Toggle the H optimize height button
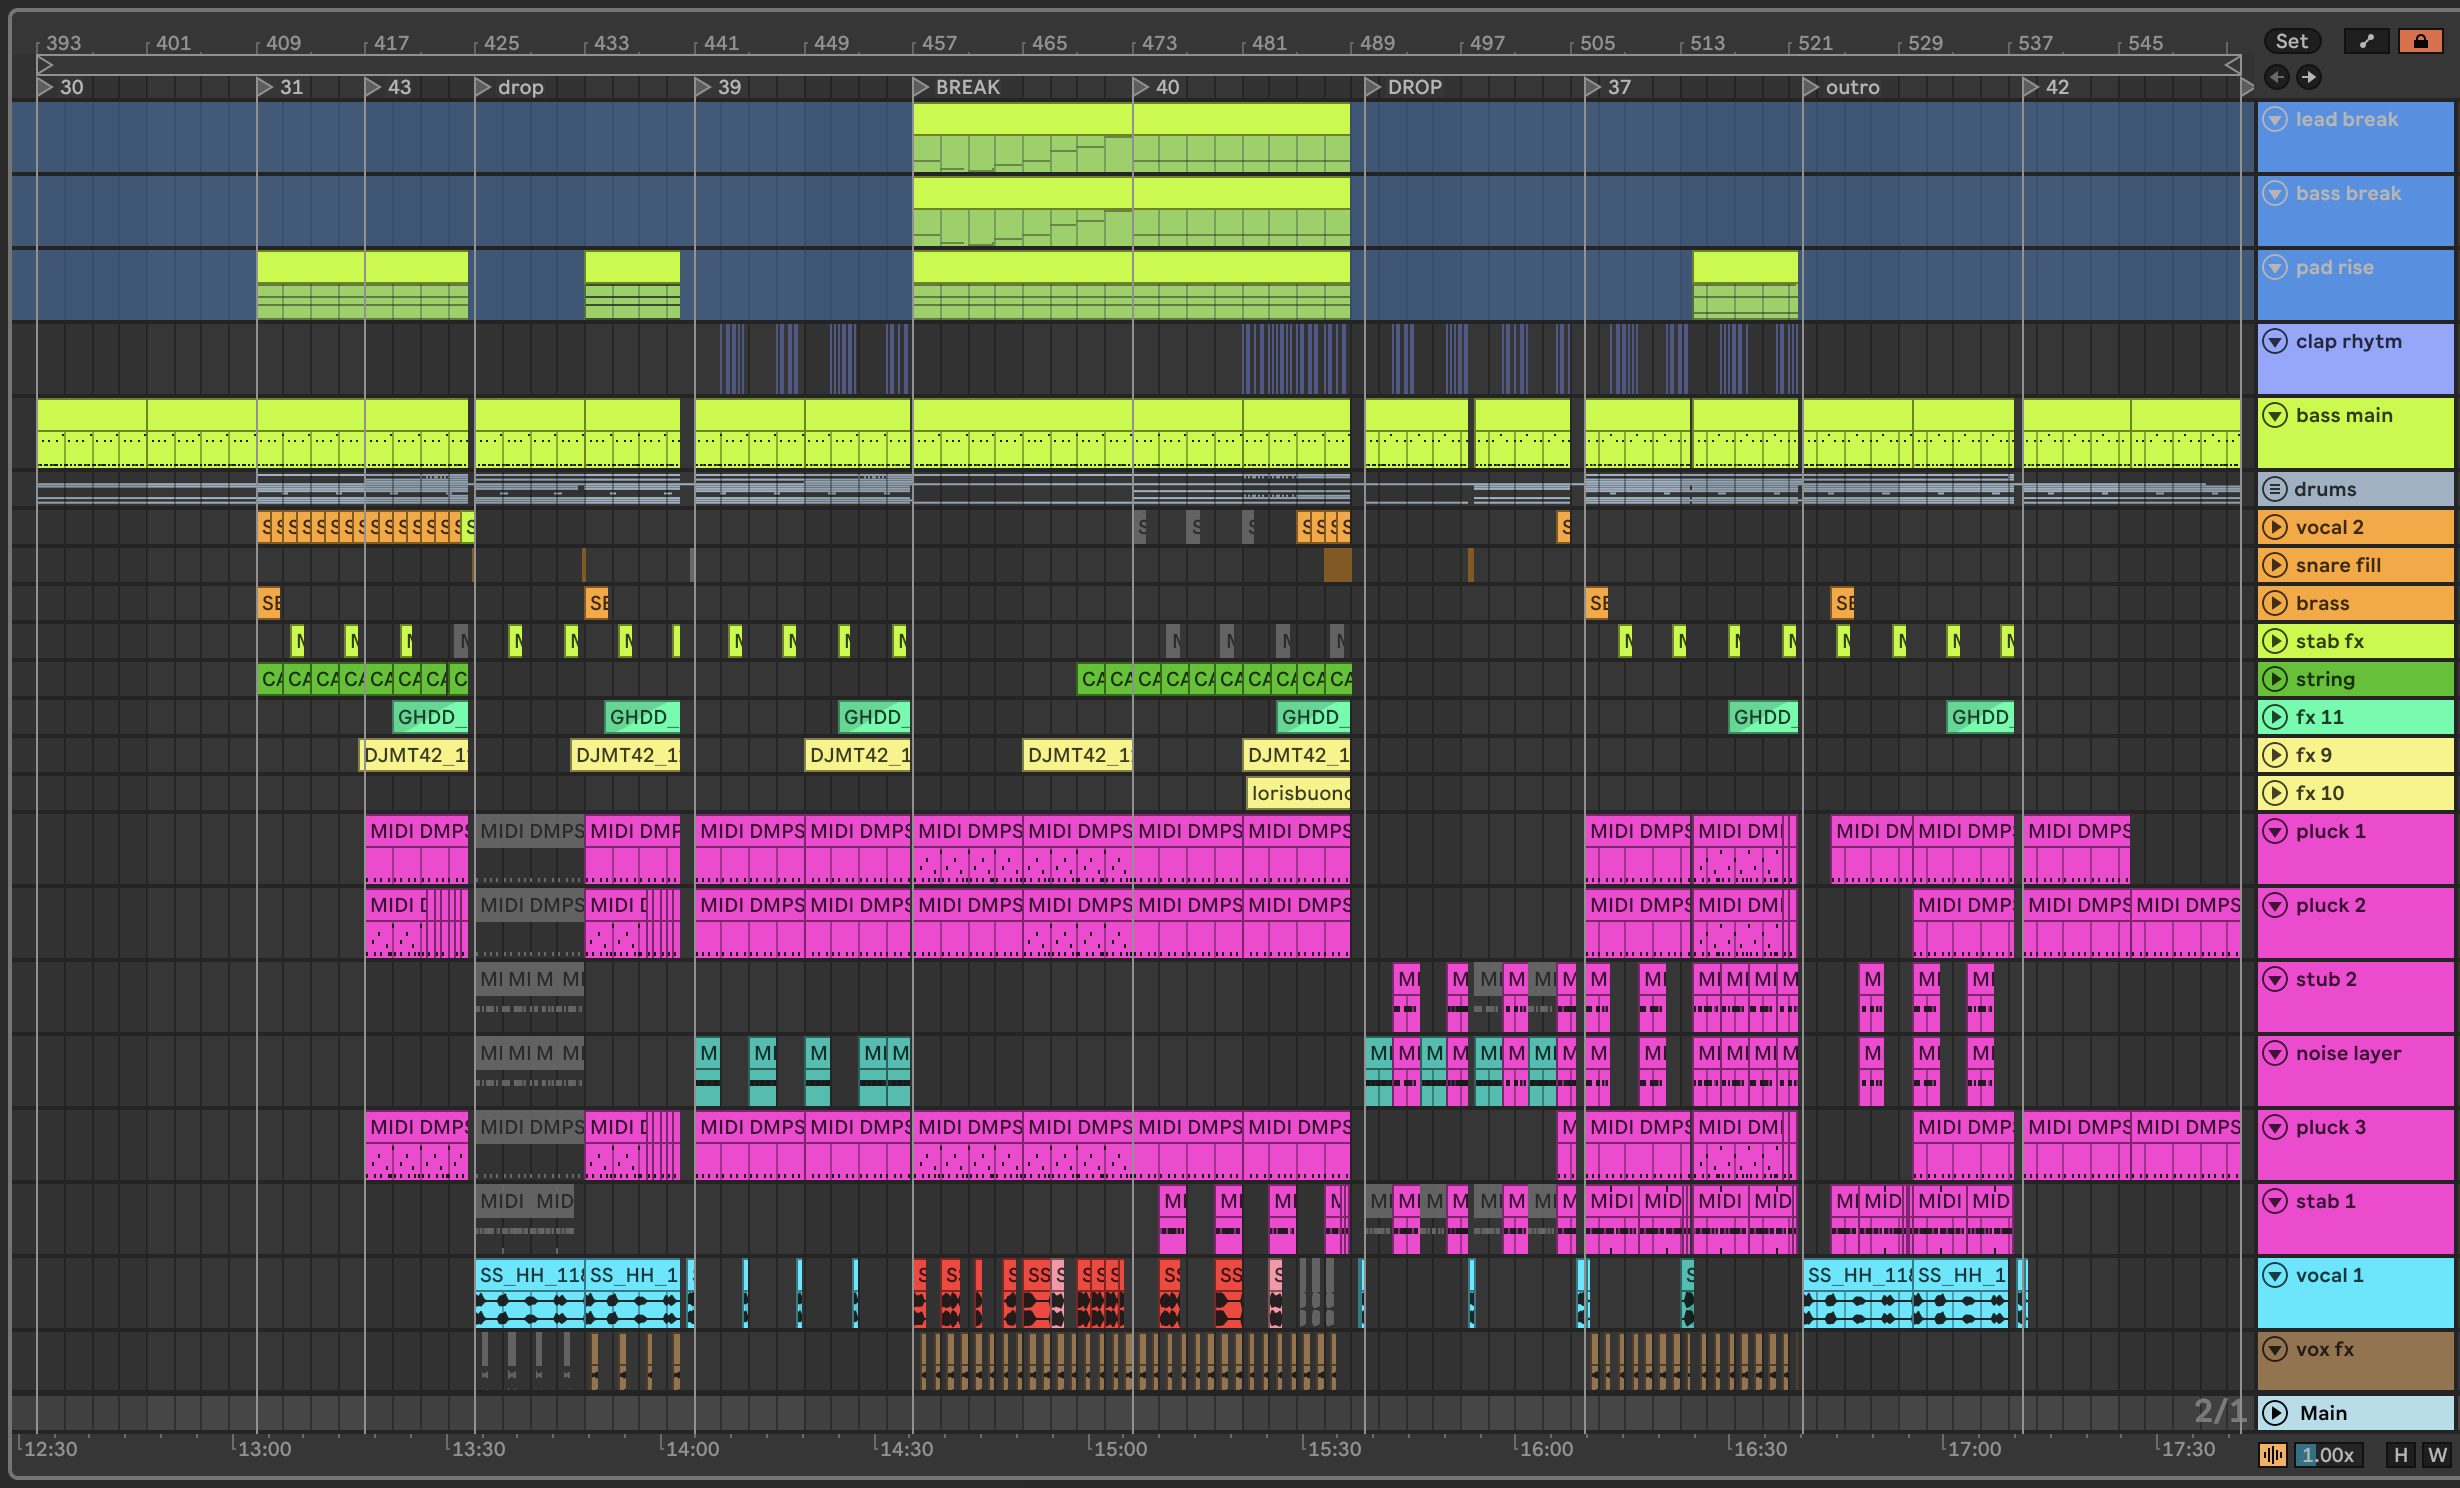2460x1488 pixels. point(2401,1455)
